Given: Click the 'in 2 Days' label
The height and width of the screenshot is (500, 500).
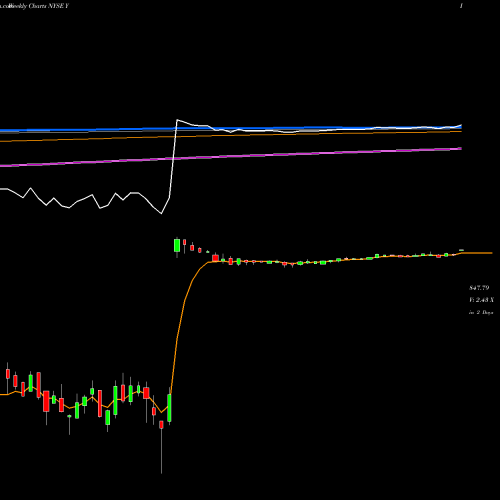Looking at the screenshot, I should 481,313.
